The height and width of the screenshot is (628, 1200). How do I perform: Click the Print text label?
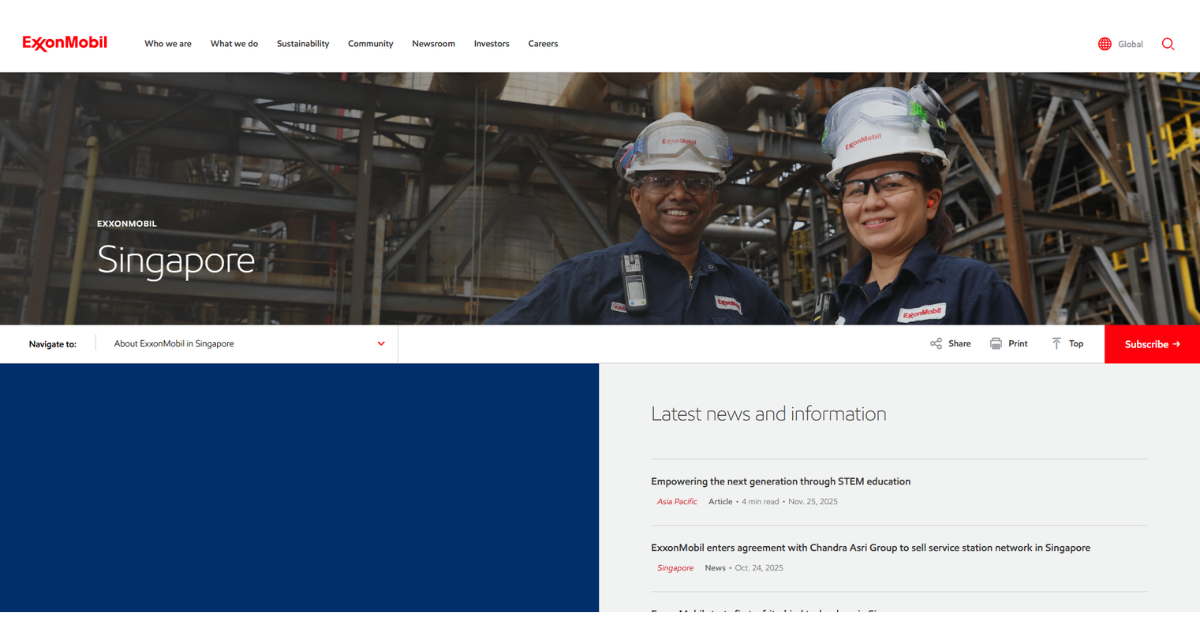(1018, 344)
